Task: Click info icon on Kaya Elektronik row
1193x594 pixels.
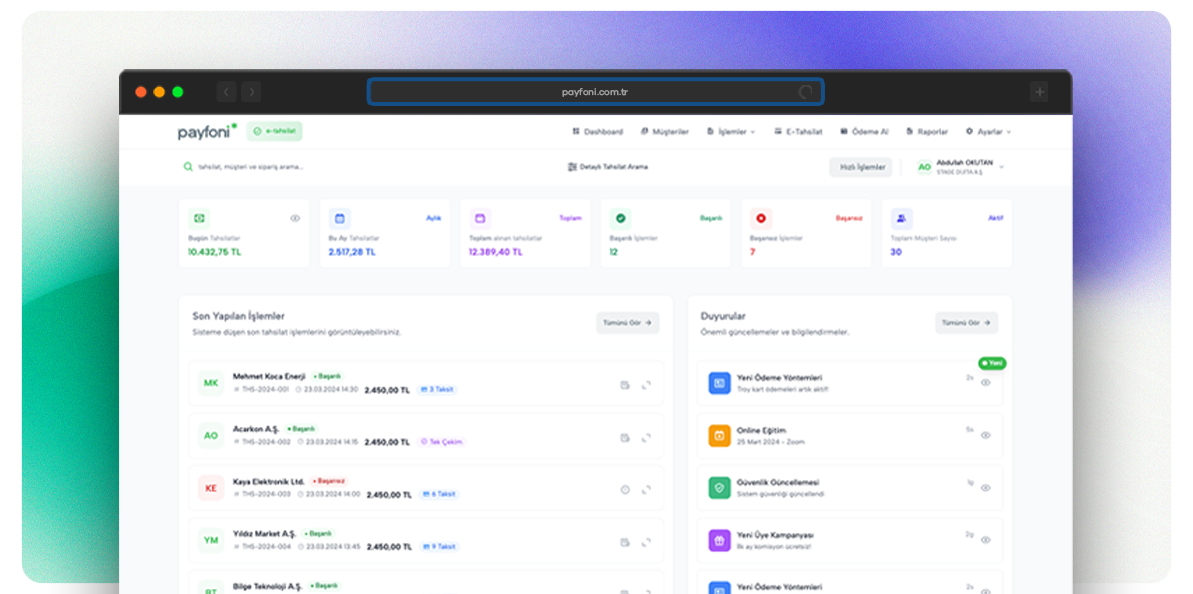Action: [625, 490]
